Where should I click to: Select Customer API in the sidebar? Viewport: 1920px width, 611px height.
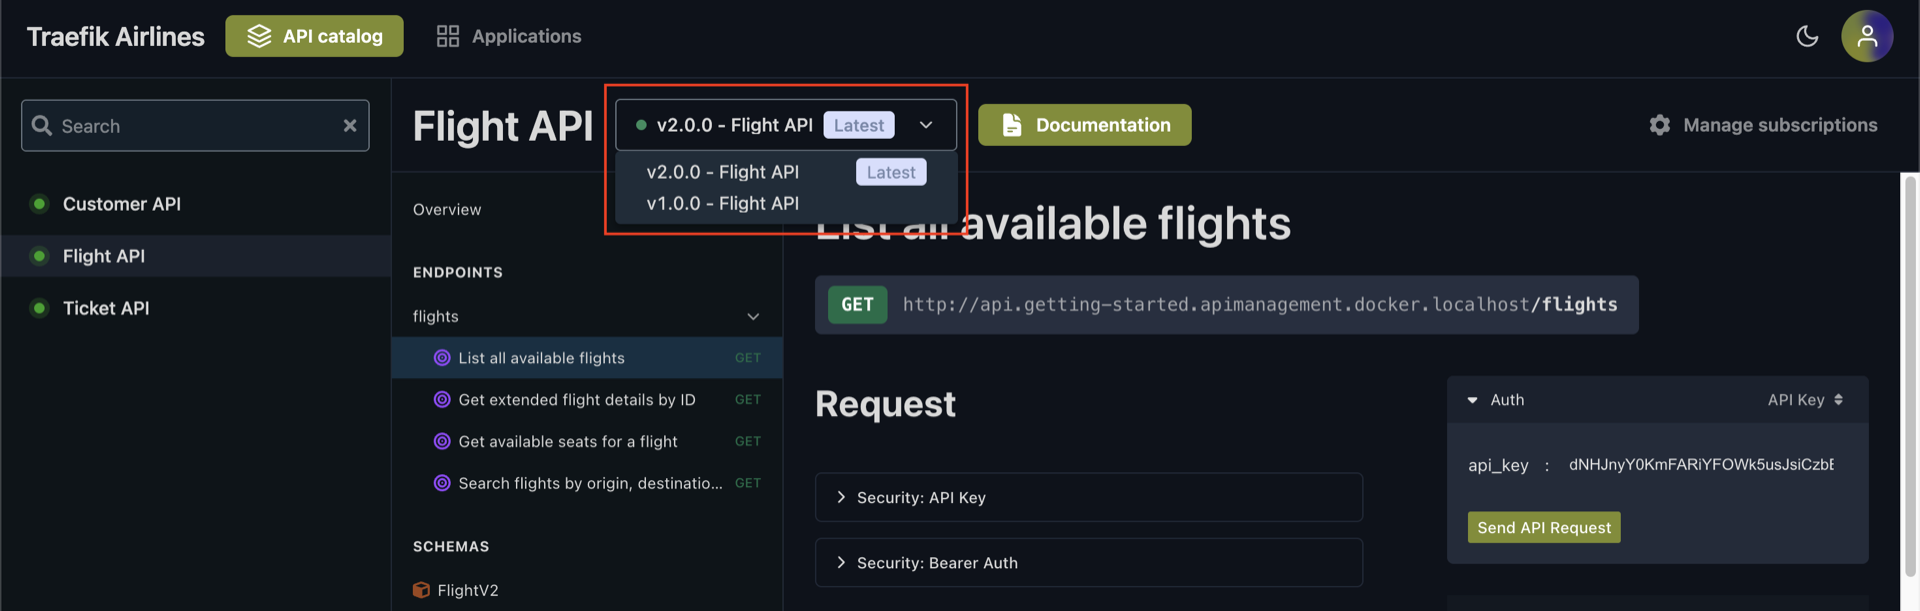coord(196,204)
